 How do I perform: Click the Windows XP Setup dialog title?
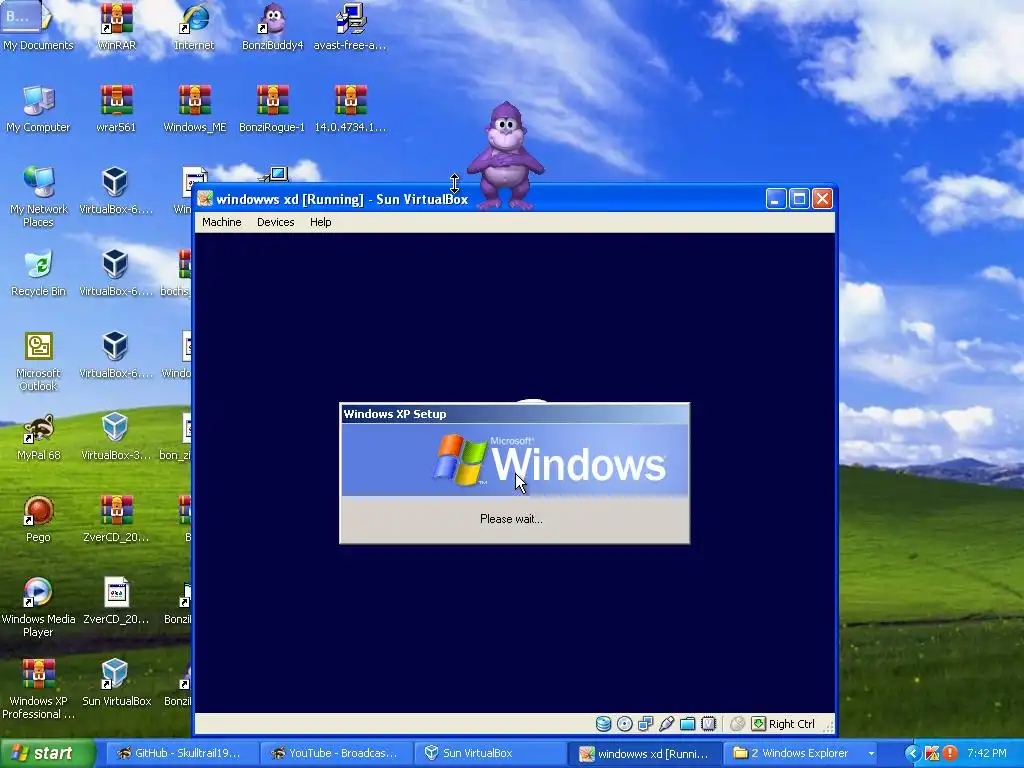point(395,414)
